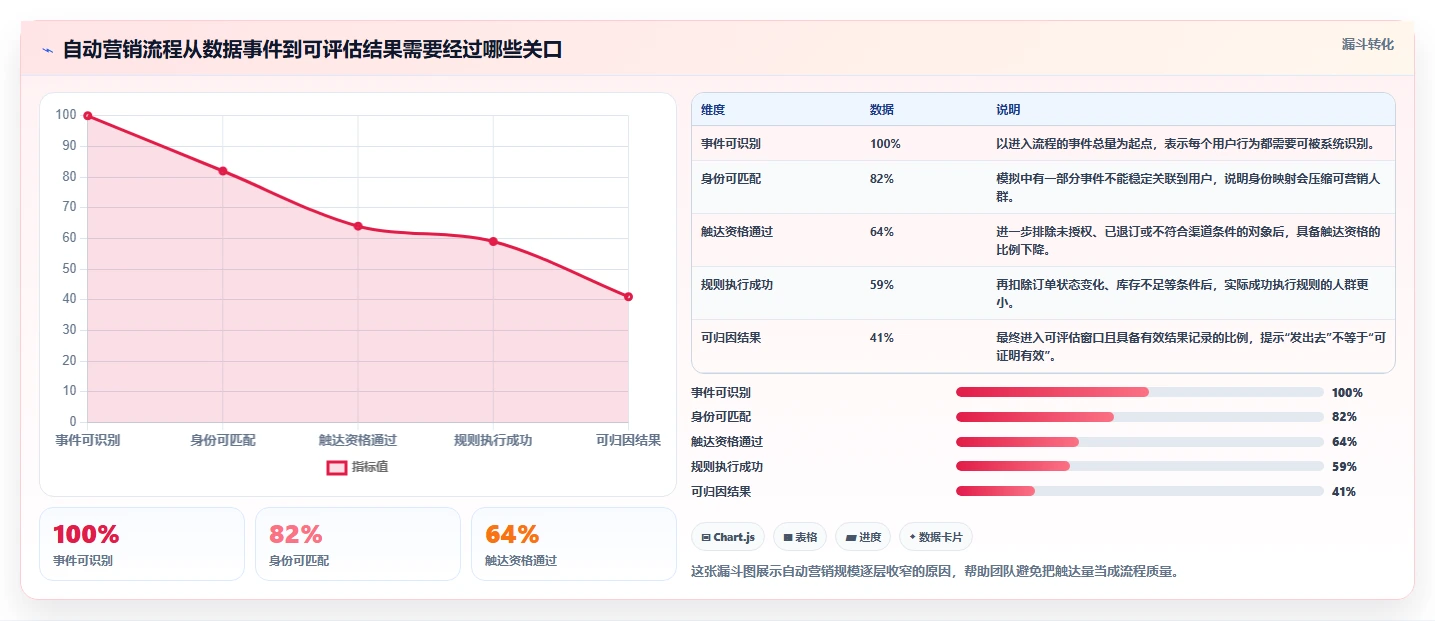Click the 41% label beside progress bar
The height and width of the screenshot is (621, 1435).
click(1344, 491)
